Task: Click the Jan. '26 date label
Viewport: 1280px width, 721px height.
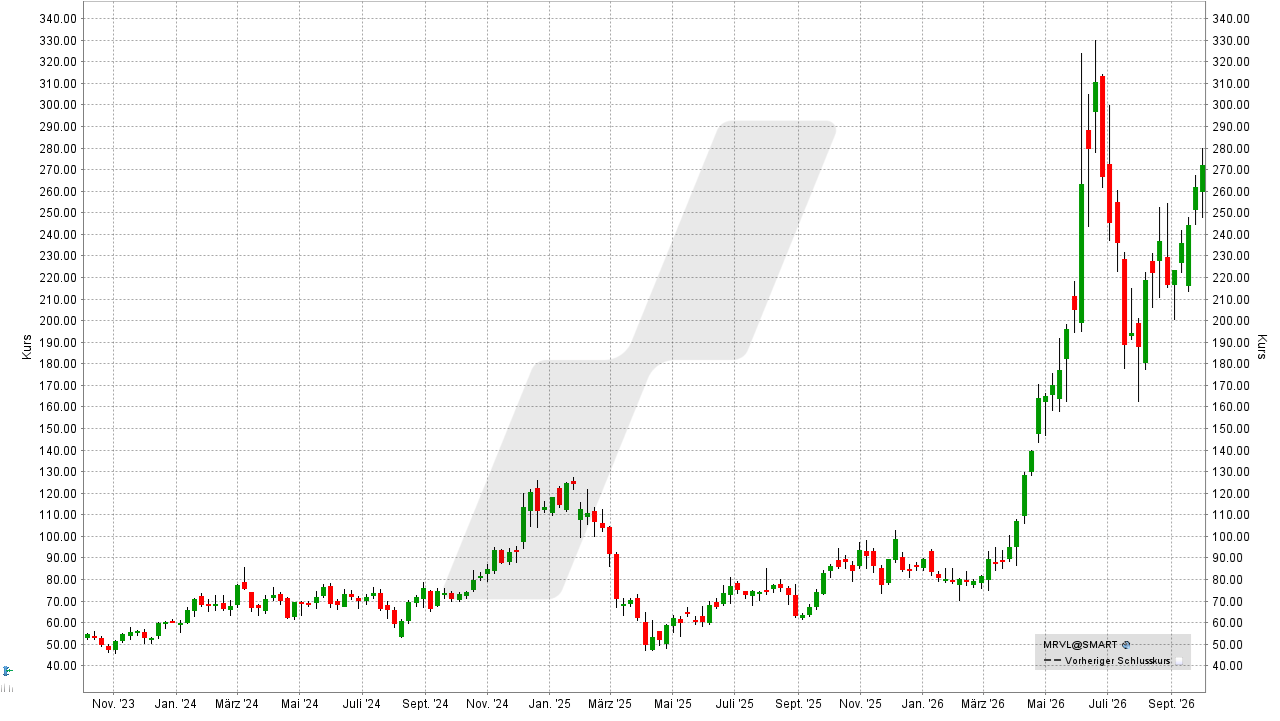Action: coord(922,704)
